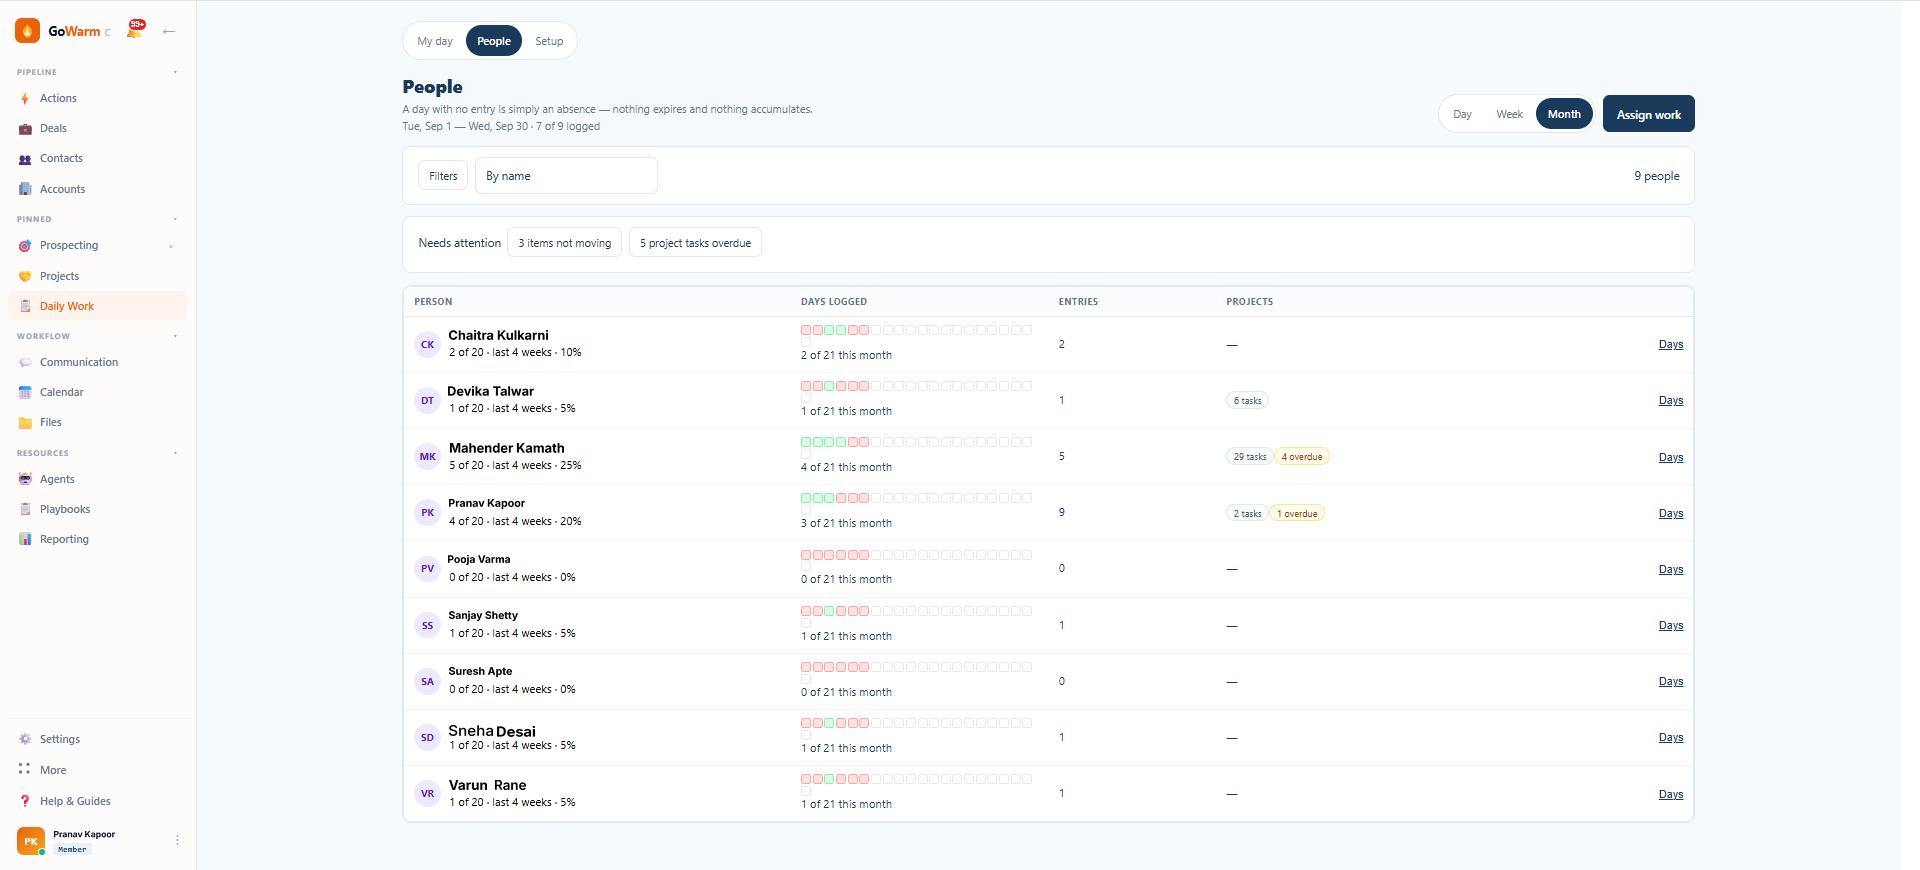
Task: Expand the Prospecting submenu arrow
Action: [171, 246]
